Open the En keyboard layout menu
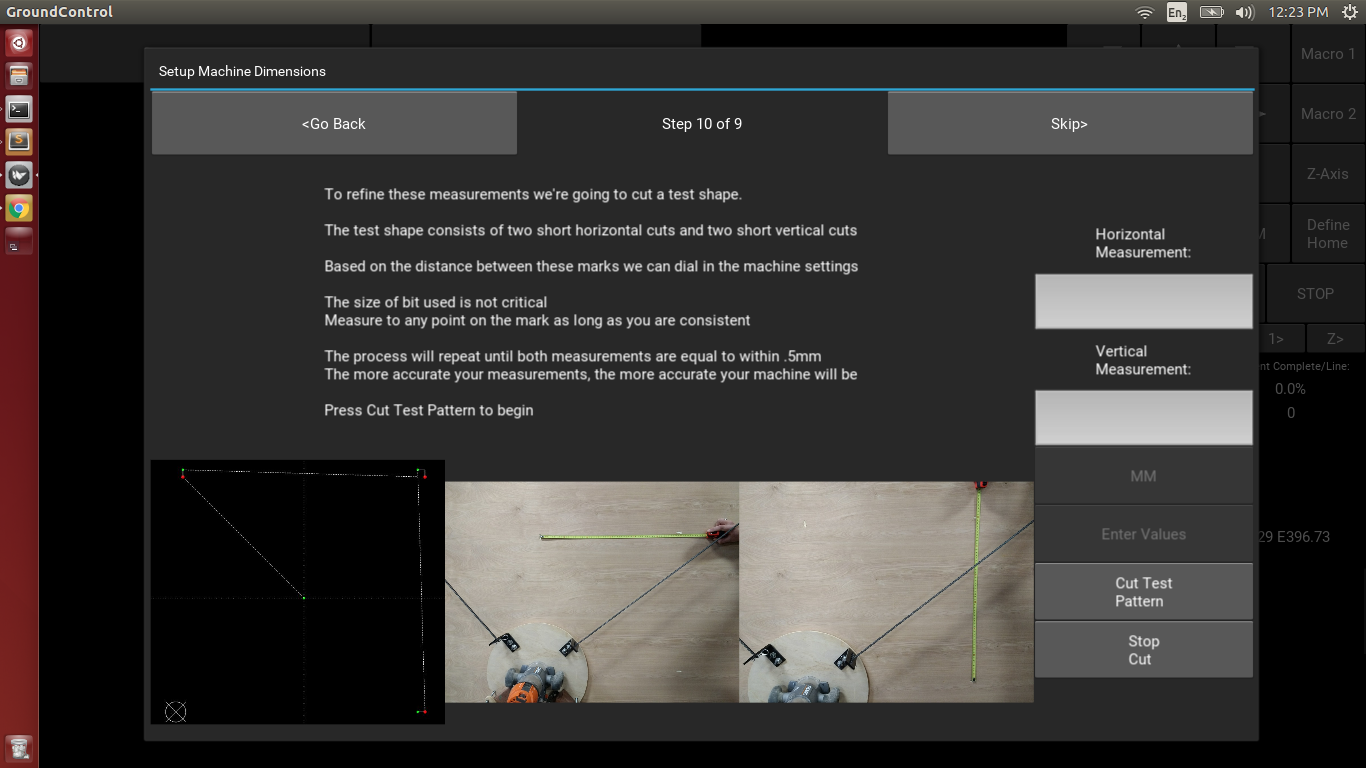1366x768 pixels. tap(1175, 12)
